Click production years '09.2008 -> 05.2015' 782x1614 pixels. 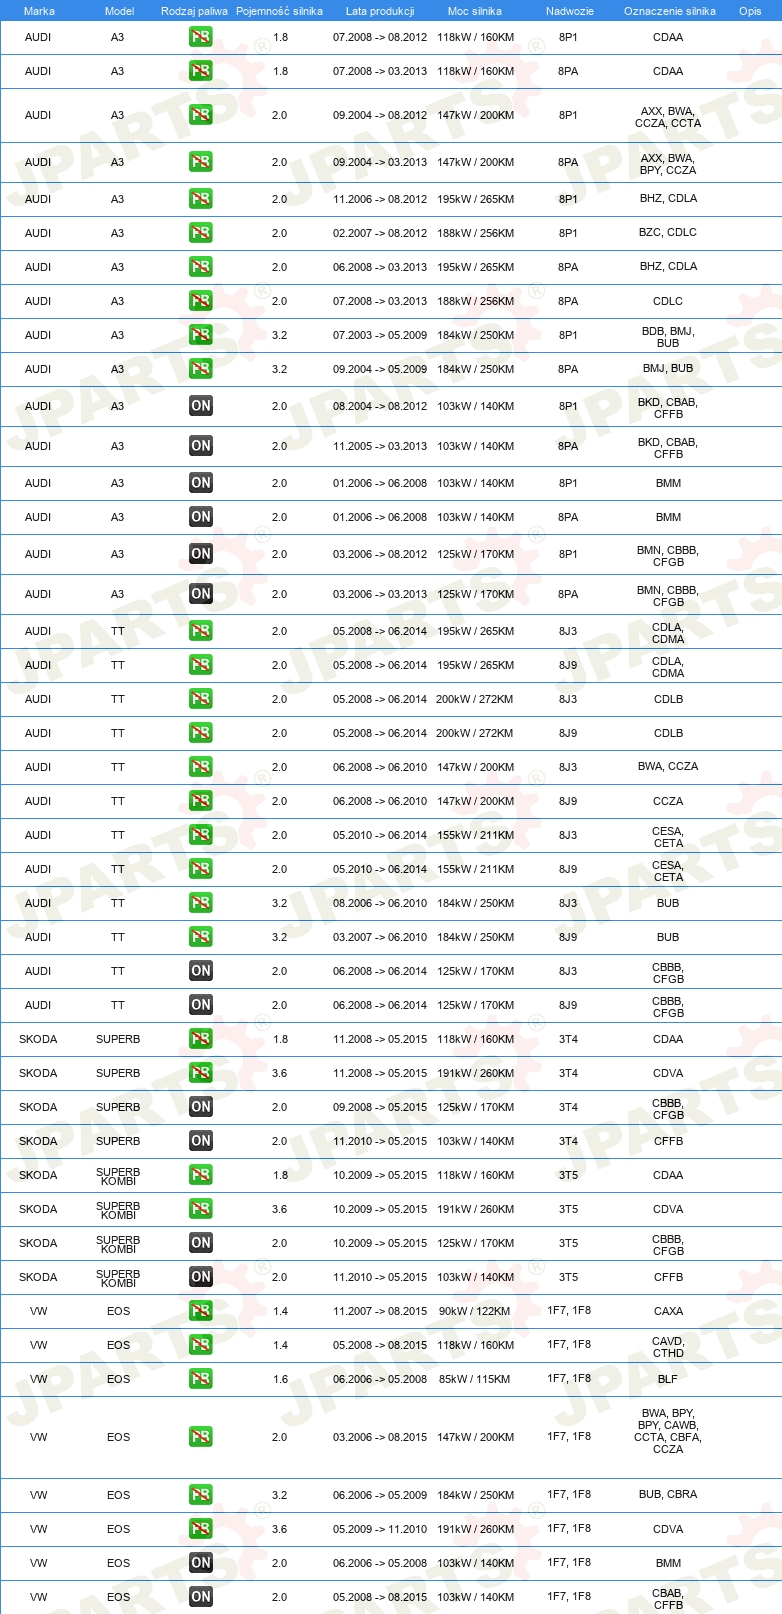[380, 1107]
